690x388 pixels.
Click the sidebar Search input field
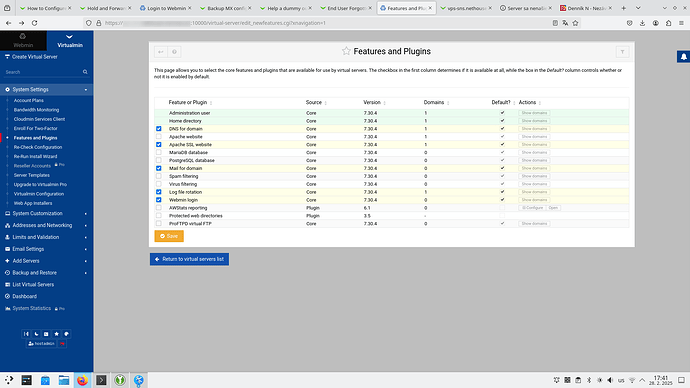coord(43,72)
